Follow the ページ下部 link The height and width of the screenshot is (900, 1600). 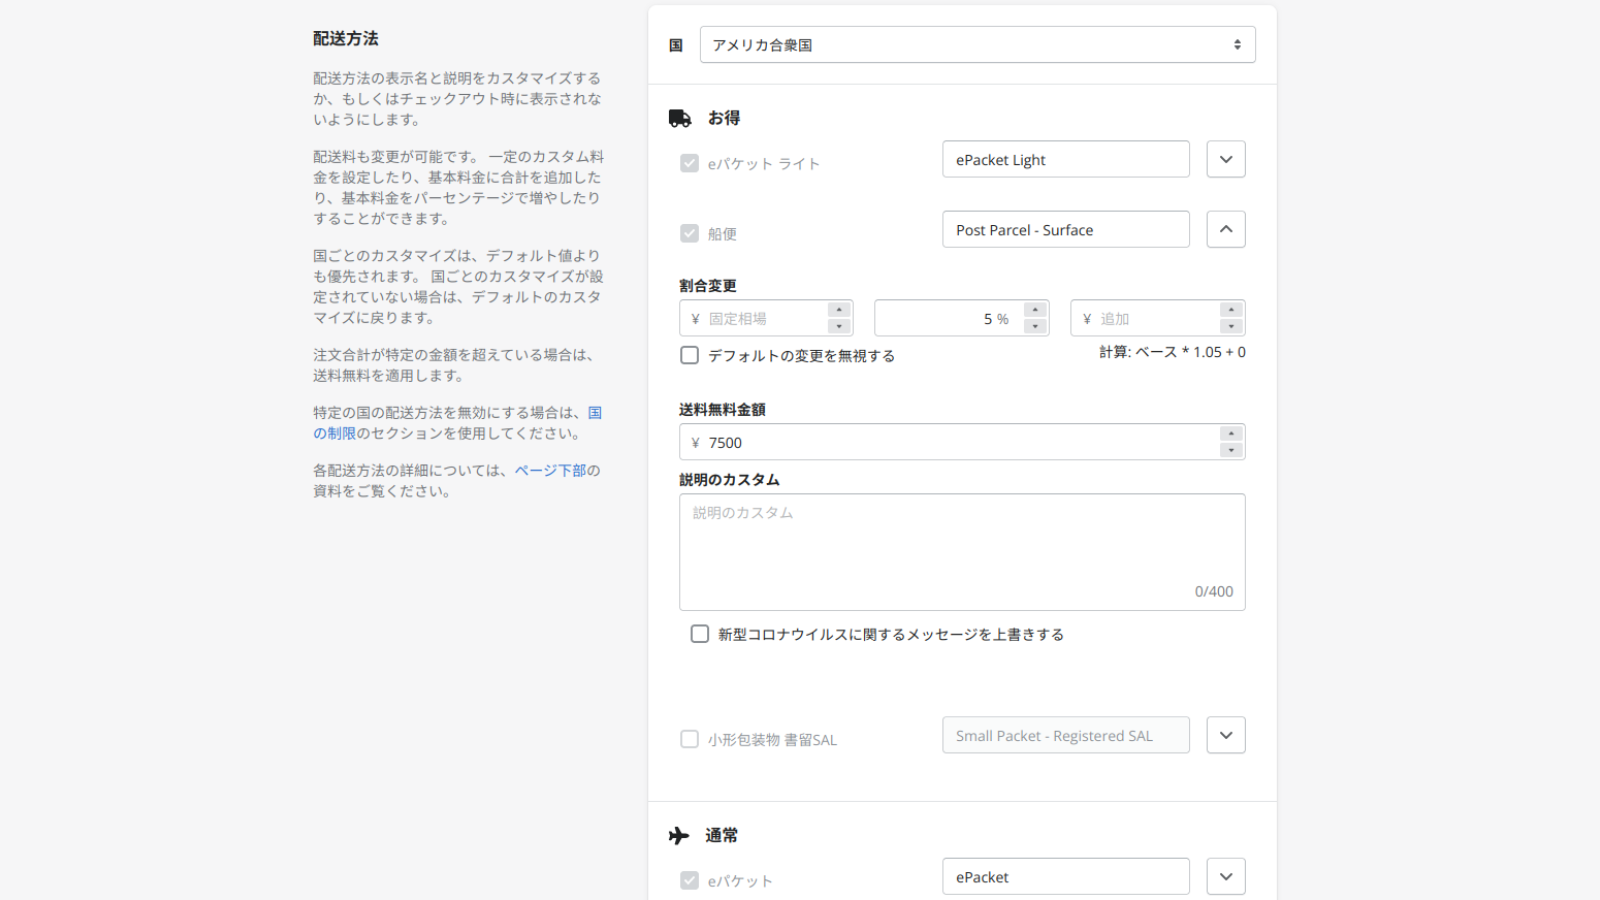[x=550, y=470]
